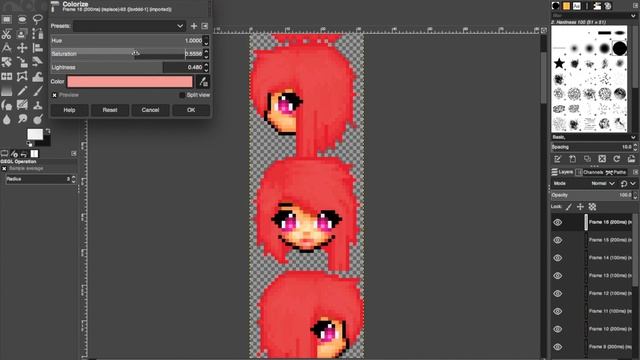Delete the selected brush

[602, 159]
